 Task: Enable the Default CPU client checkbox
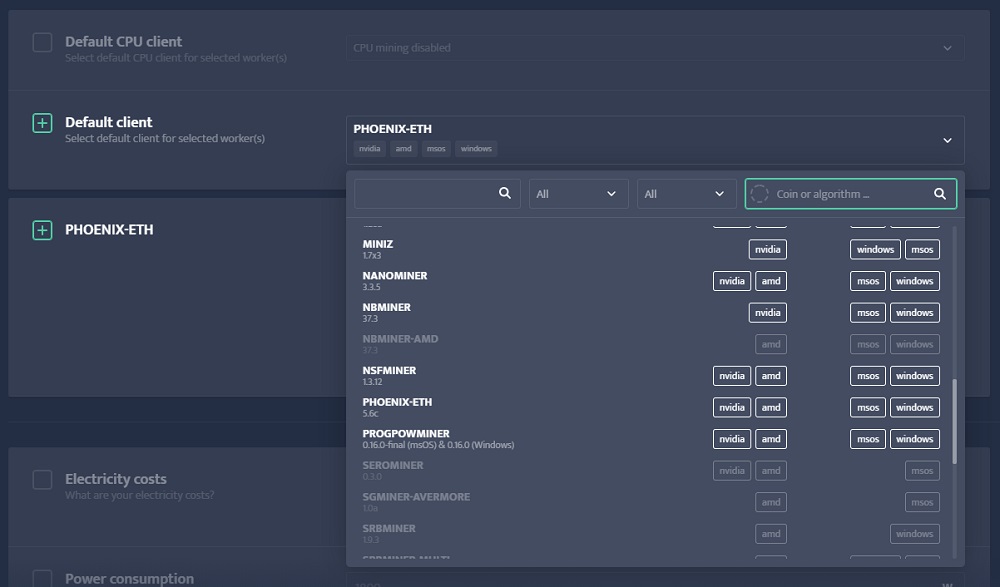point(42,43)
